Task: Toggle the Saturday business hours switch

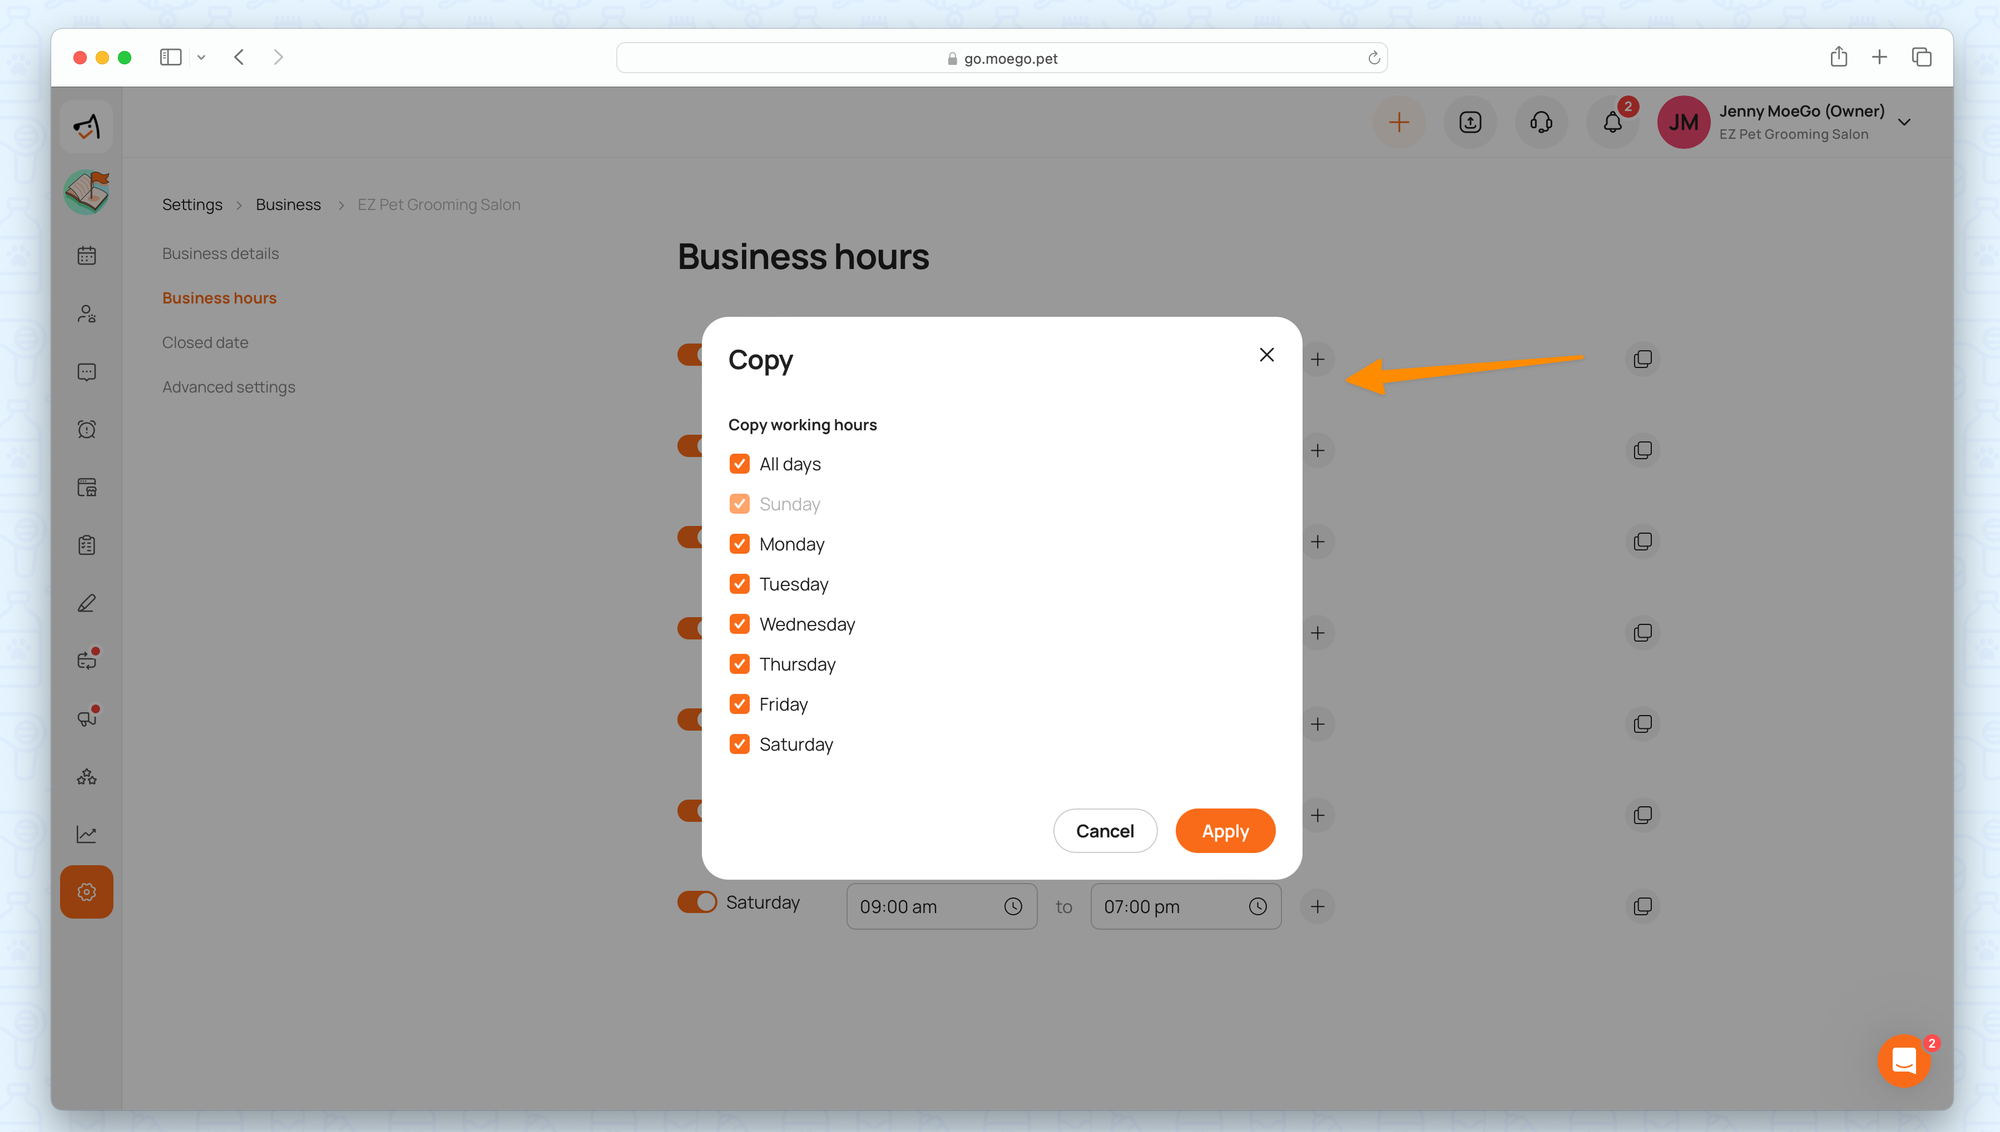Action: point(697,902)
